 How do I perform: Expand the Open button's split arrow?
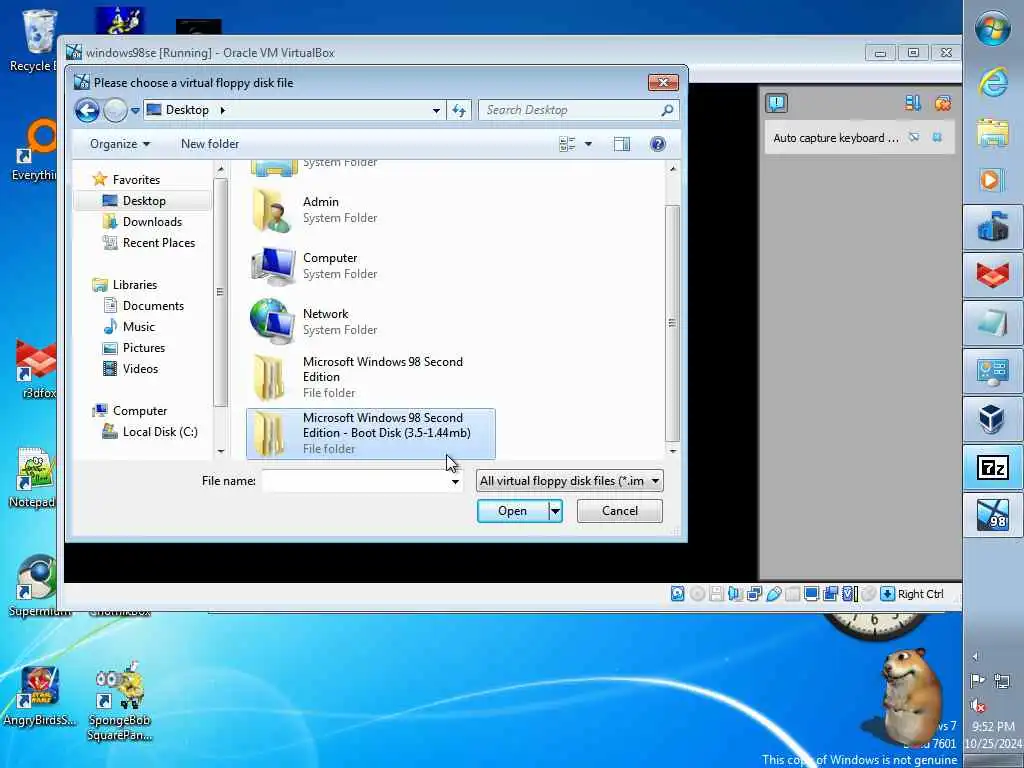(x=555, y=511)
